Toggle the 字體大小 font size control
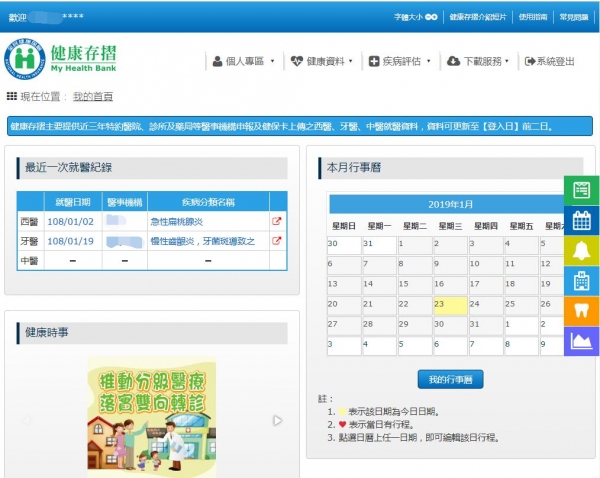 click(x=416, y=17)
